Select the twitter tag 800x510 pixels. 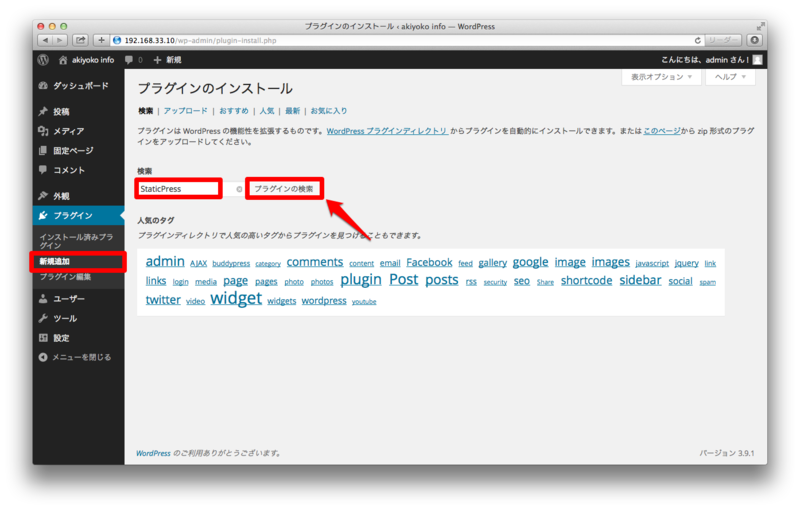click(x=163, y=300)
